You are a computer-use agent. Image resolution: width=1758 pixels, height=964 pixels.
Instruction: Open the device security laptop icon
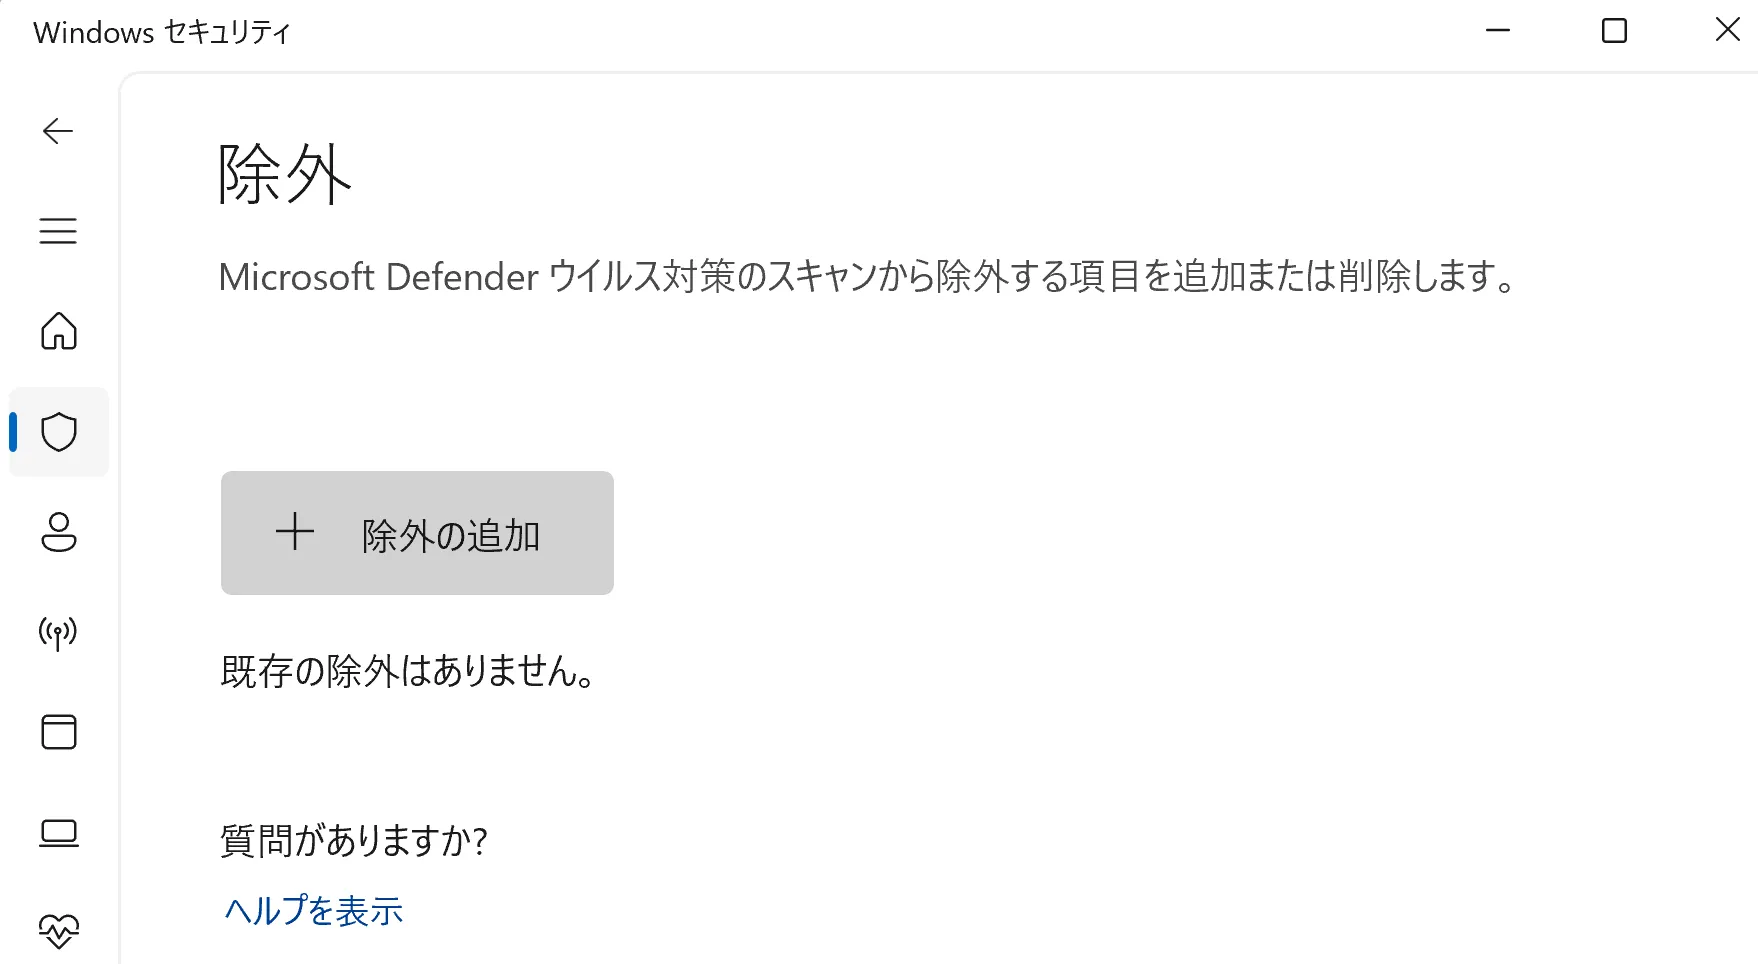[x=58, y=831]
